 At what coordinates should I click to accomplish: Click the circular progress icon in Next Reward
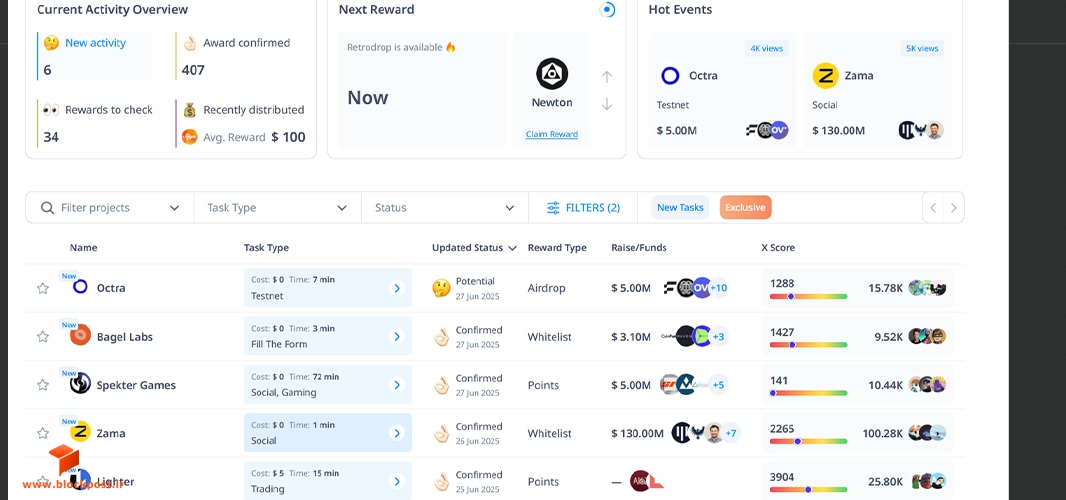pyautogui.click(x=607, y=10)
